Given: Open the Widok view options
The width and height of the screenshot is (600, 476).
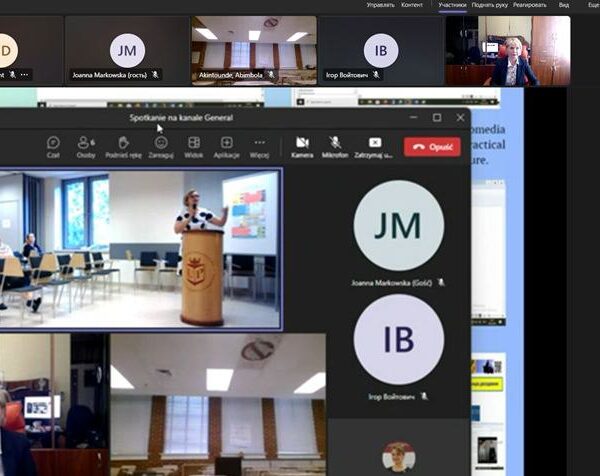Looking at the screenshot, I should [194, 146].
